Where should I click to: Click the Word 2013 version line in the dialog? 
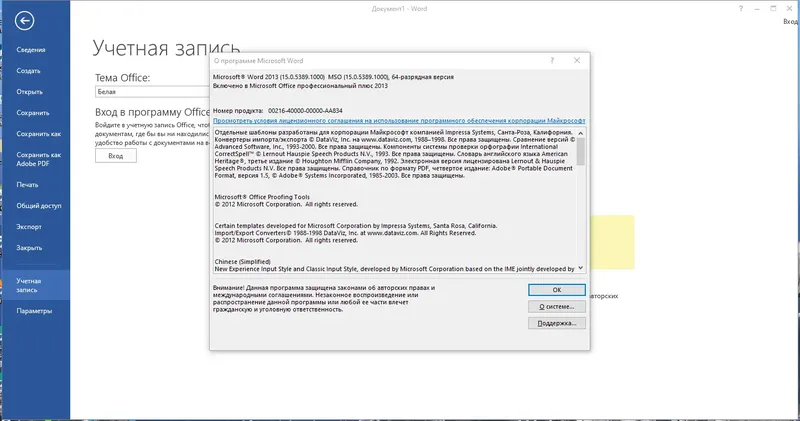[x=333, y=77]
